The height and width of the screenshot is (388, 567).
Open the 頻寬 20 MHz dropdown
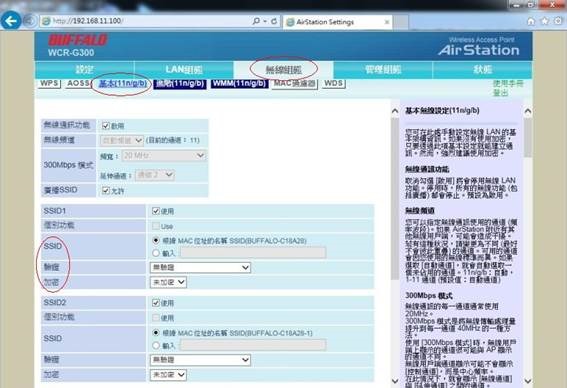pos(164,156)
